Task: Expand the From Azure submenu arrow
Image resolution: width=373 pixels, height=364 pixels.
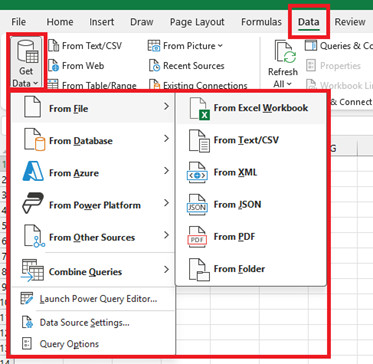Action: click(166, 171)
